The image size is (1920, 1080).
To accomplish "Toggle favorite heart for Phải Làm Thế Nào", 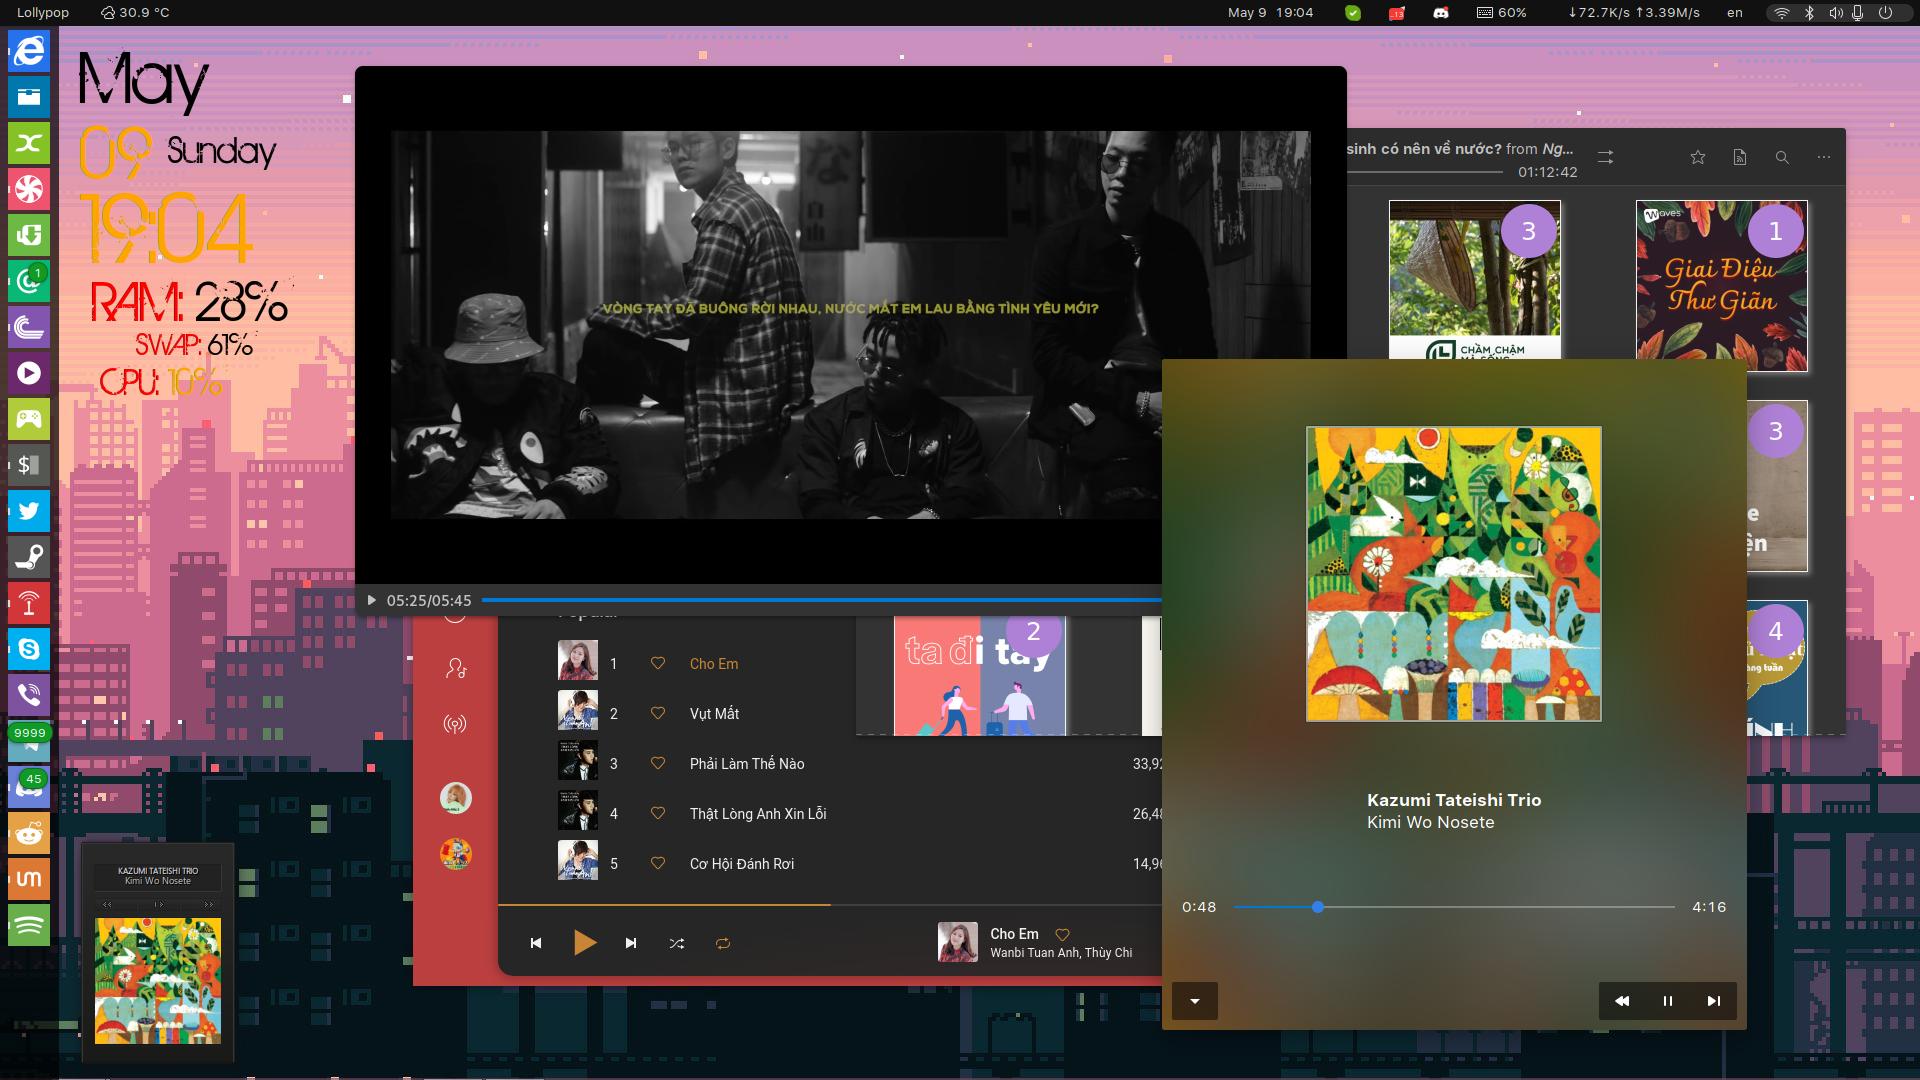I will 658,763.
